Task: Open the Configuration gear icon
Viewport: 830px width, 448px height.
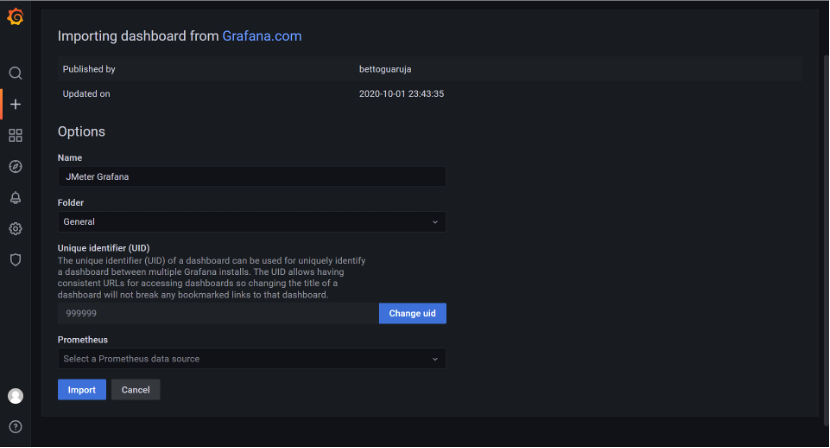Action: 15,229
